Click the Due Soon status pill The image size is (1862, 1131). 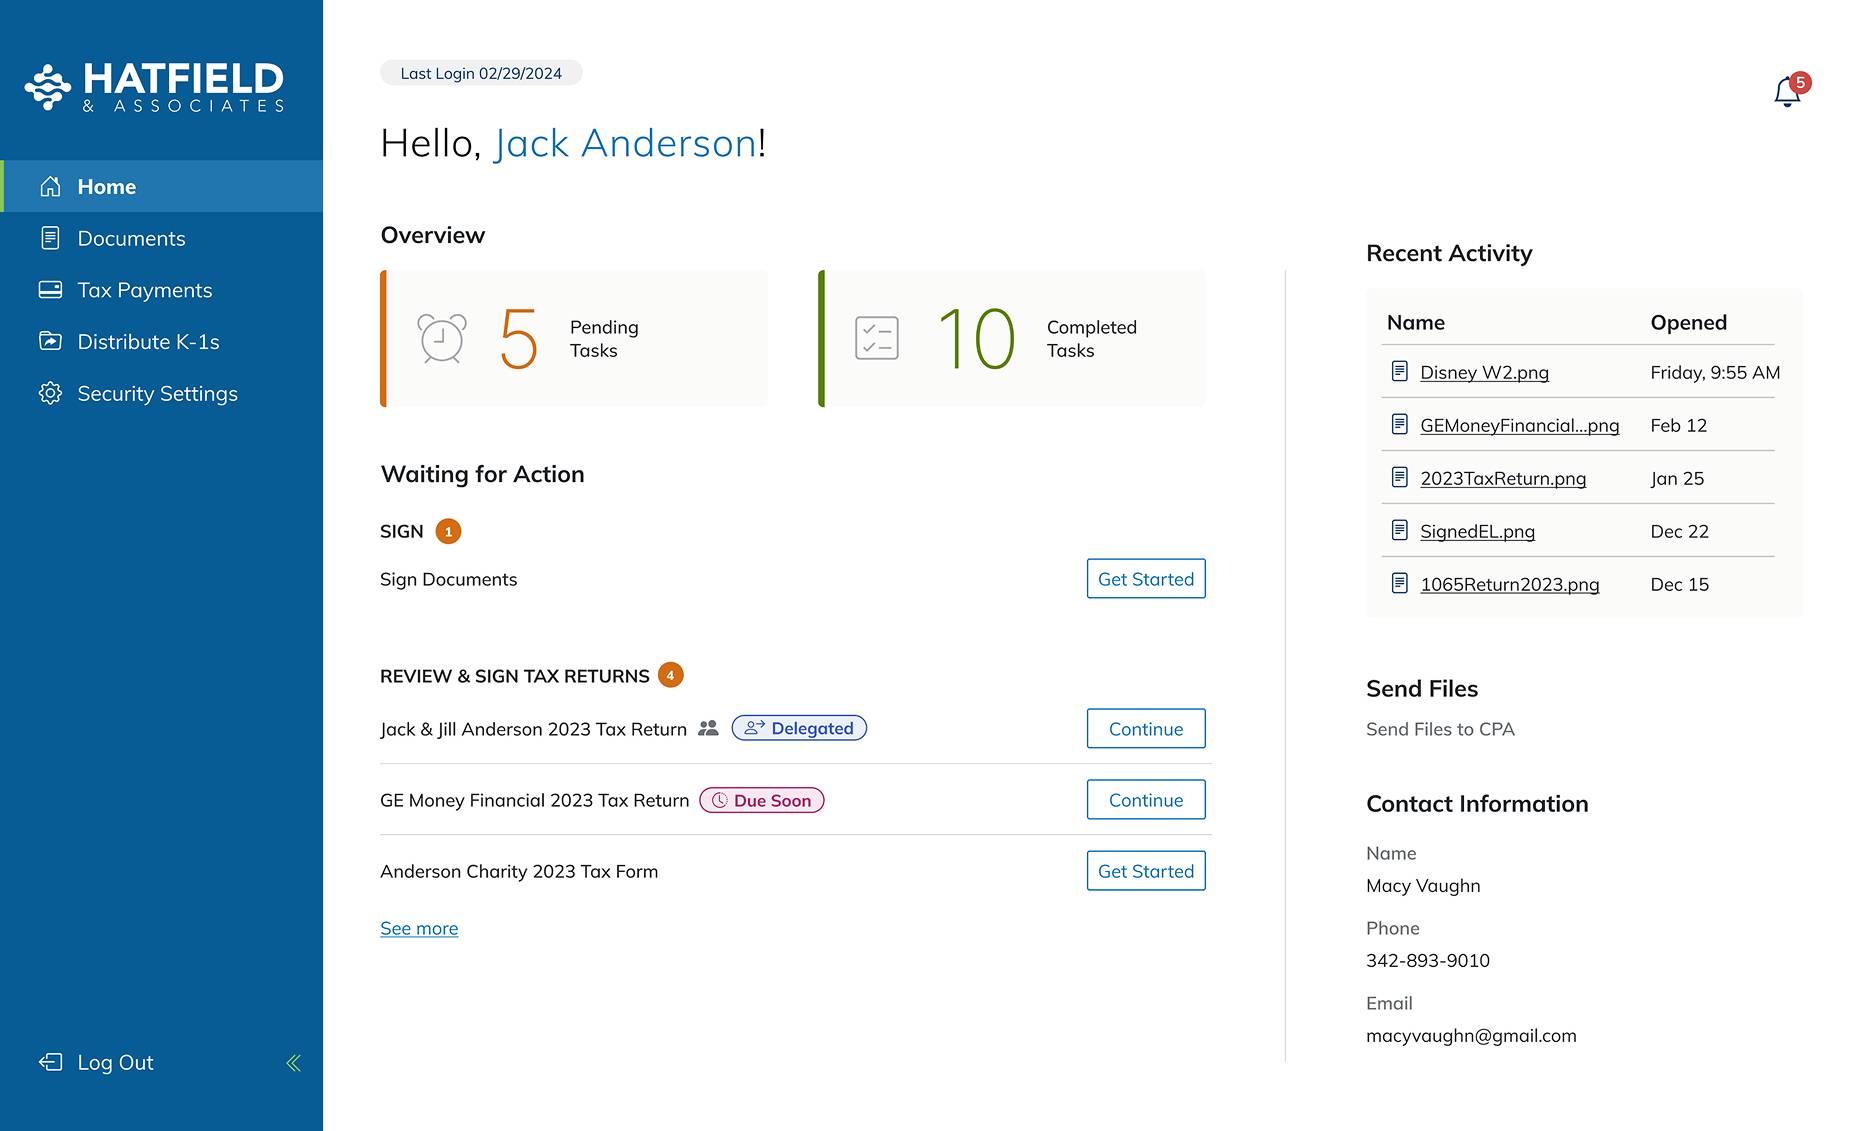(x=761, y=800)
